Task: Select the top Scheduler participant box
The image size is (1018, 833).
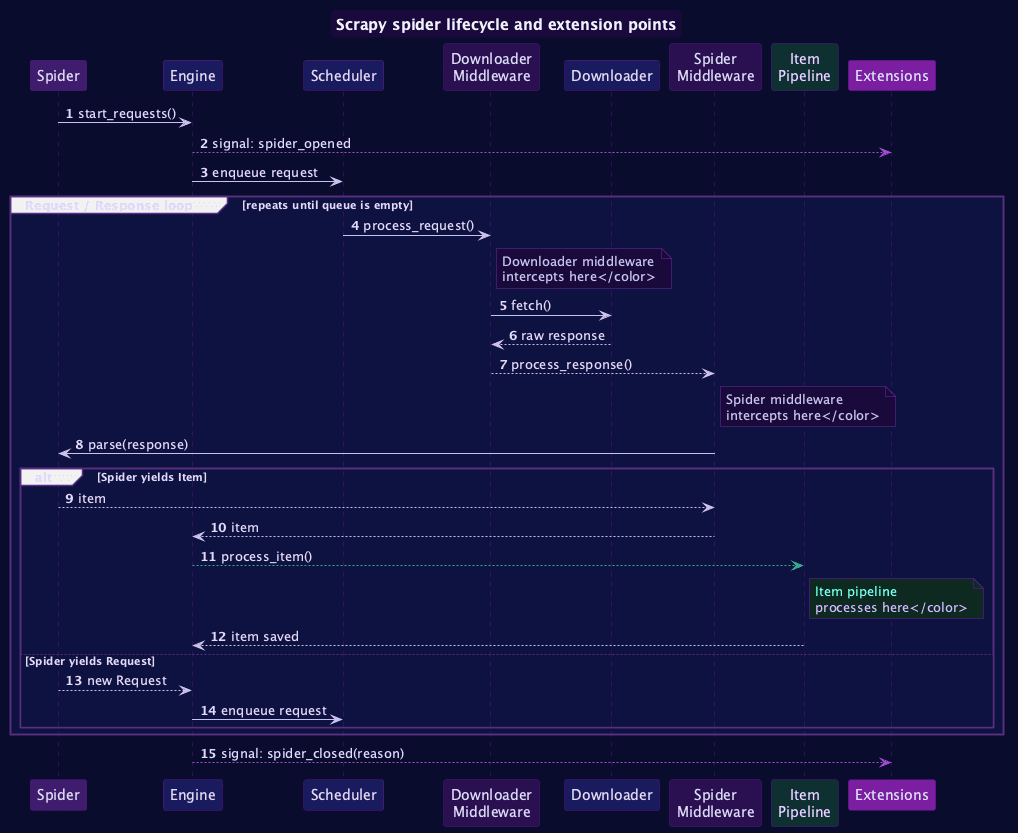Action: coord(343,75)
